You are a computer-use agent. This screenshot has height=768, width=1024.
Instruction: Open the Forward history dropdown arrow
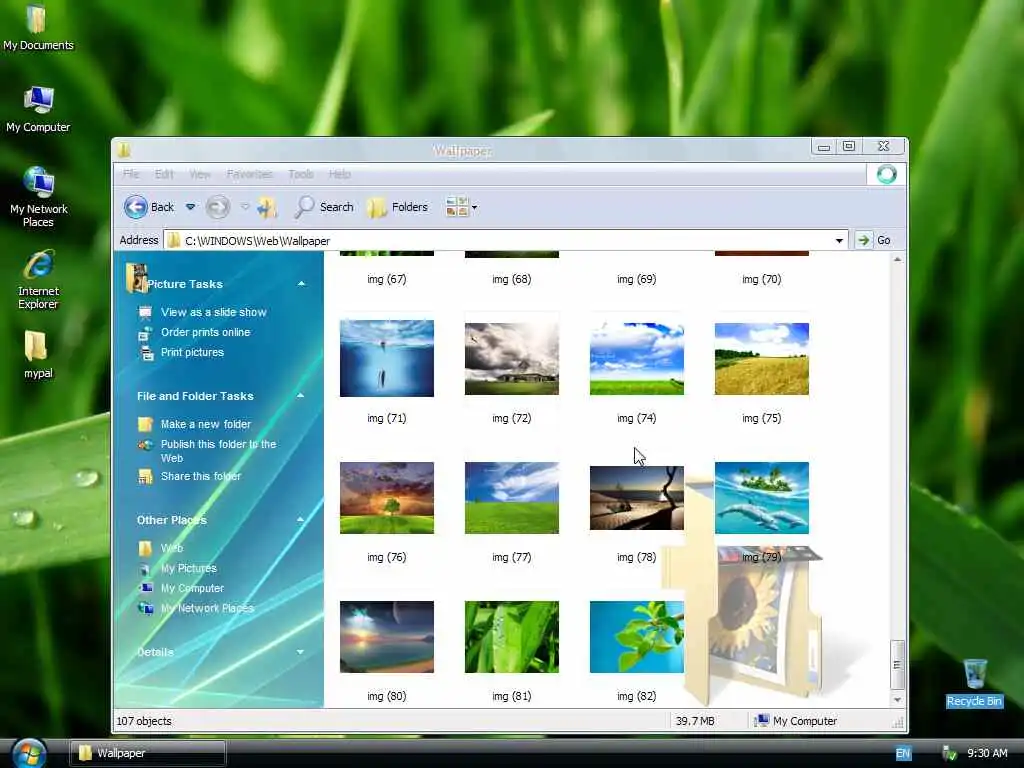(x=245, y=207)
